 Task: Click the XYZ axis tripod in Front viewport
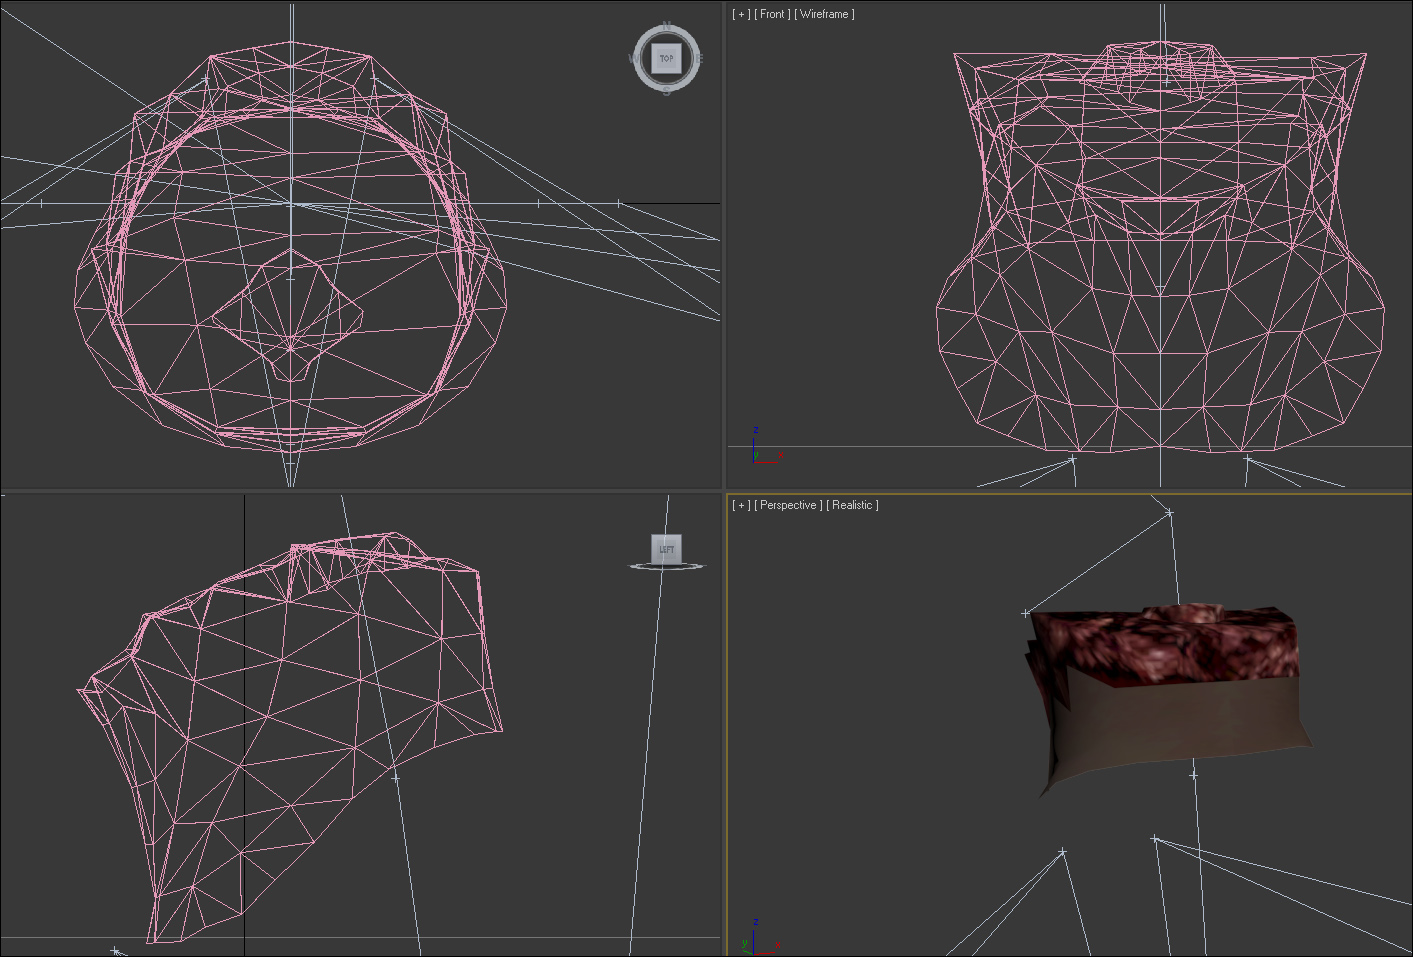coord(766,447)
